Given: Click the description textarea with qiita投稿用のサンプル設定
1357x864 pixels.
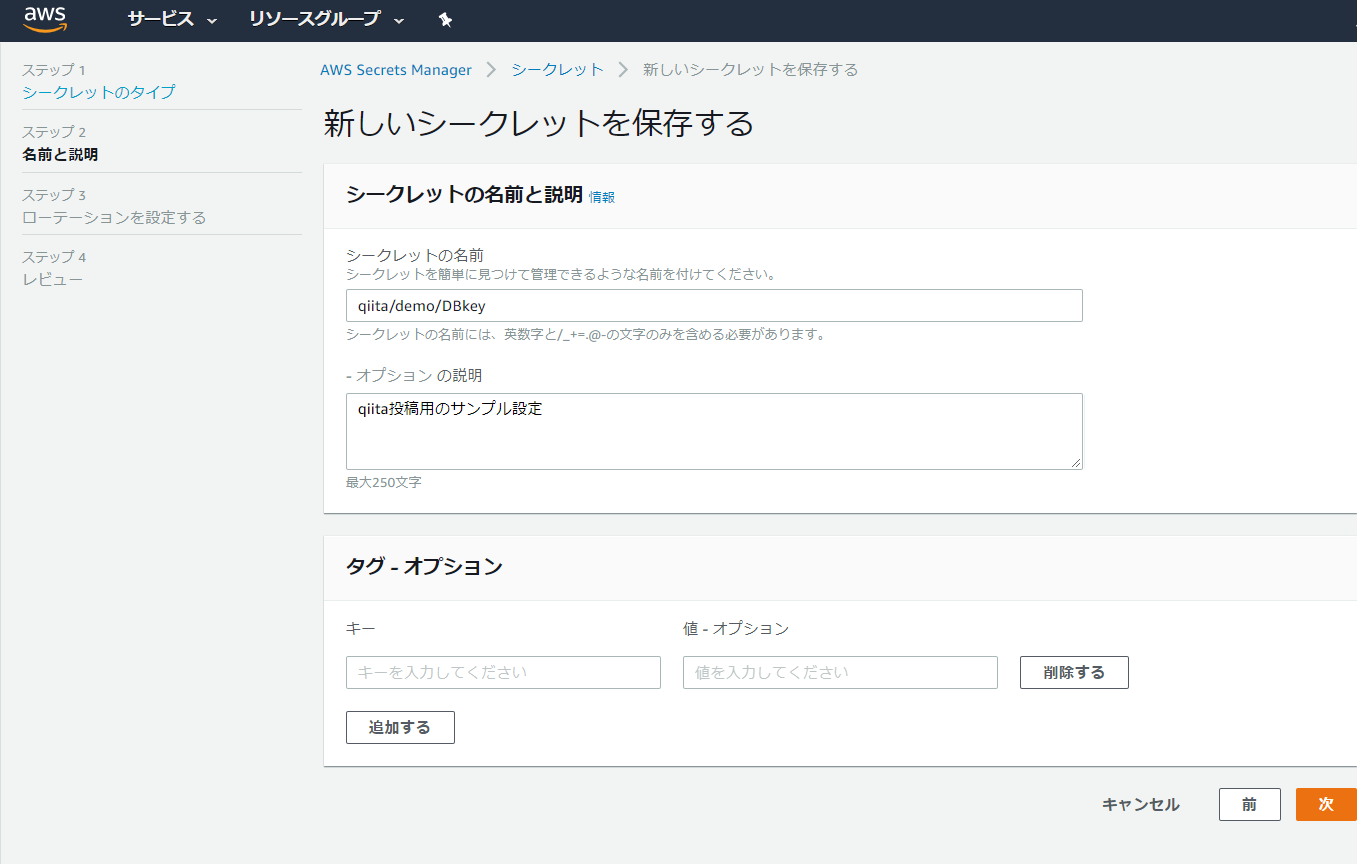Looking at the screenshot, I should coord(713,430).
